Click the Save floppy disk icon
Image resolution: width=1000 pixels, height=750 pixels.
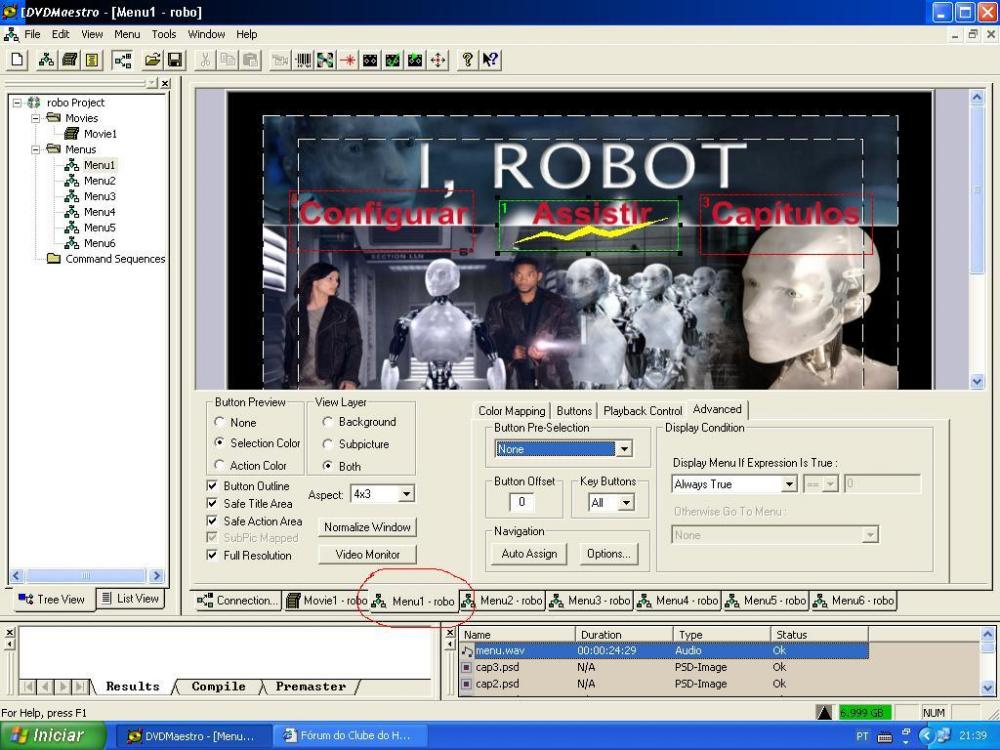[174, 60]
